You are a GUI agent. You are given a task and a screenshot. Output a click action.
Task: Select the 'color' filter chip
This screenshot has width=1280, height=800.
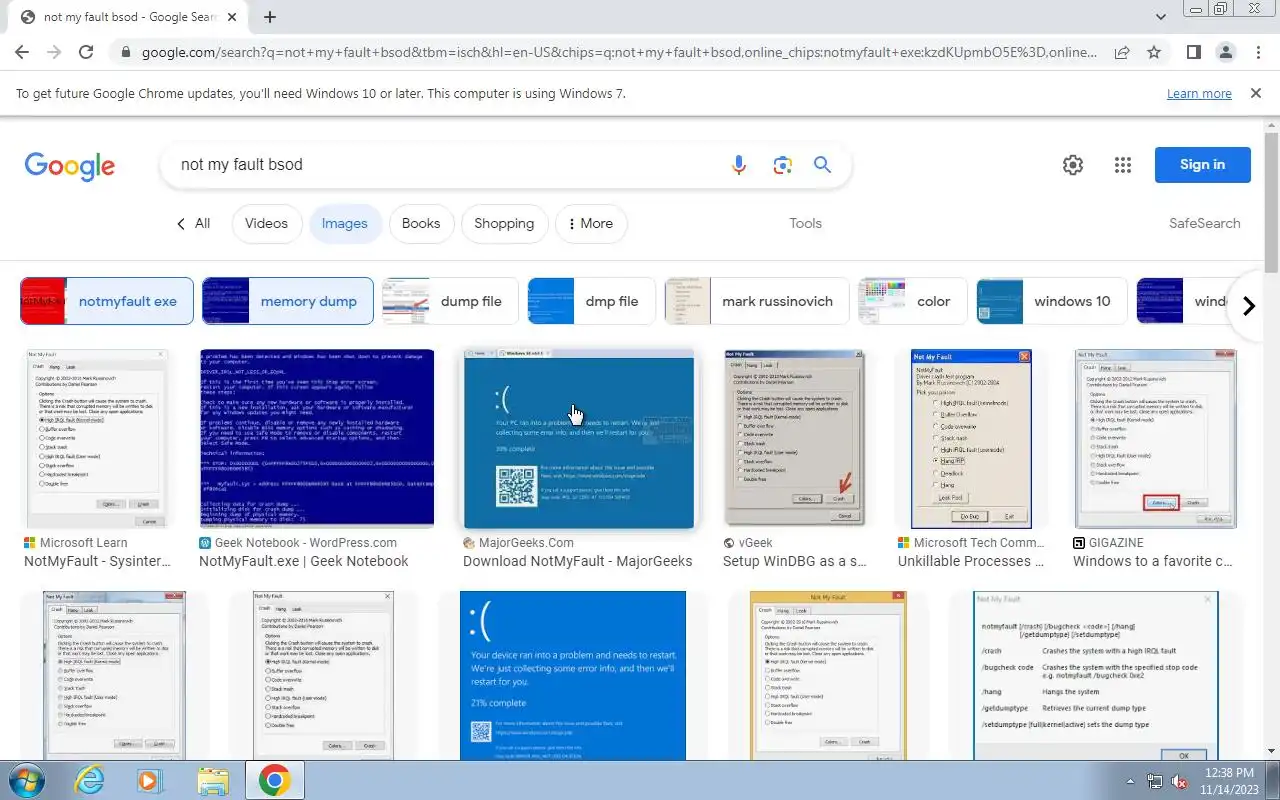point(913,301)
